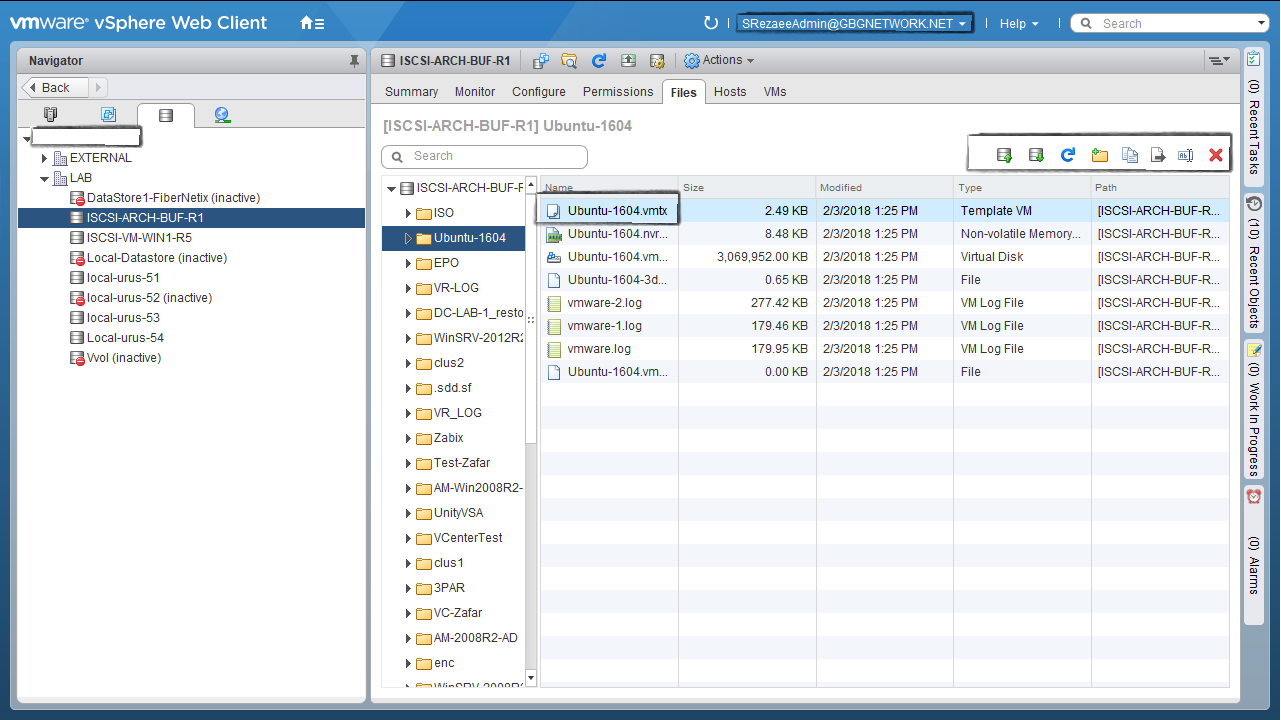This screenshot has width=1281, height=720.
Task: Click the Work In Progress panel icon
Action: pyautogui.click(x=1254, y=349)
